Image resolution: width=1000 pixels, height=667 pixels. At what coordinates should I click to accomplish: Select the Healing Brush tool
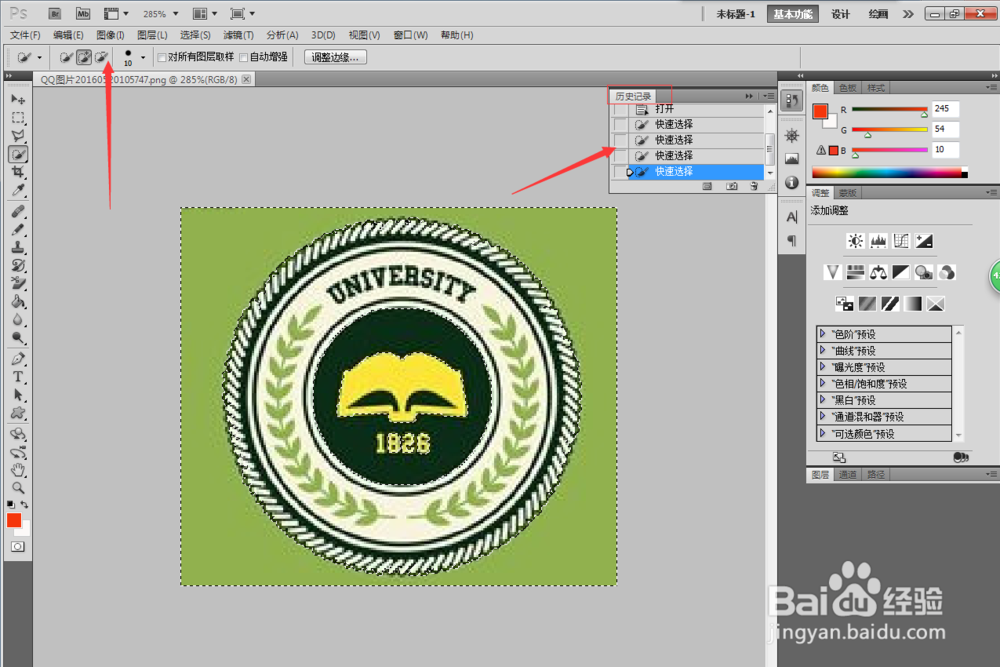click(18, 211)
